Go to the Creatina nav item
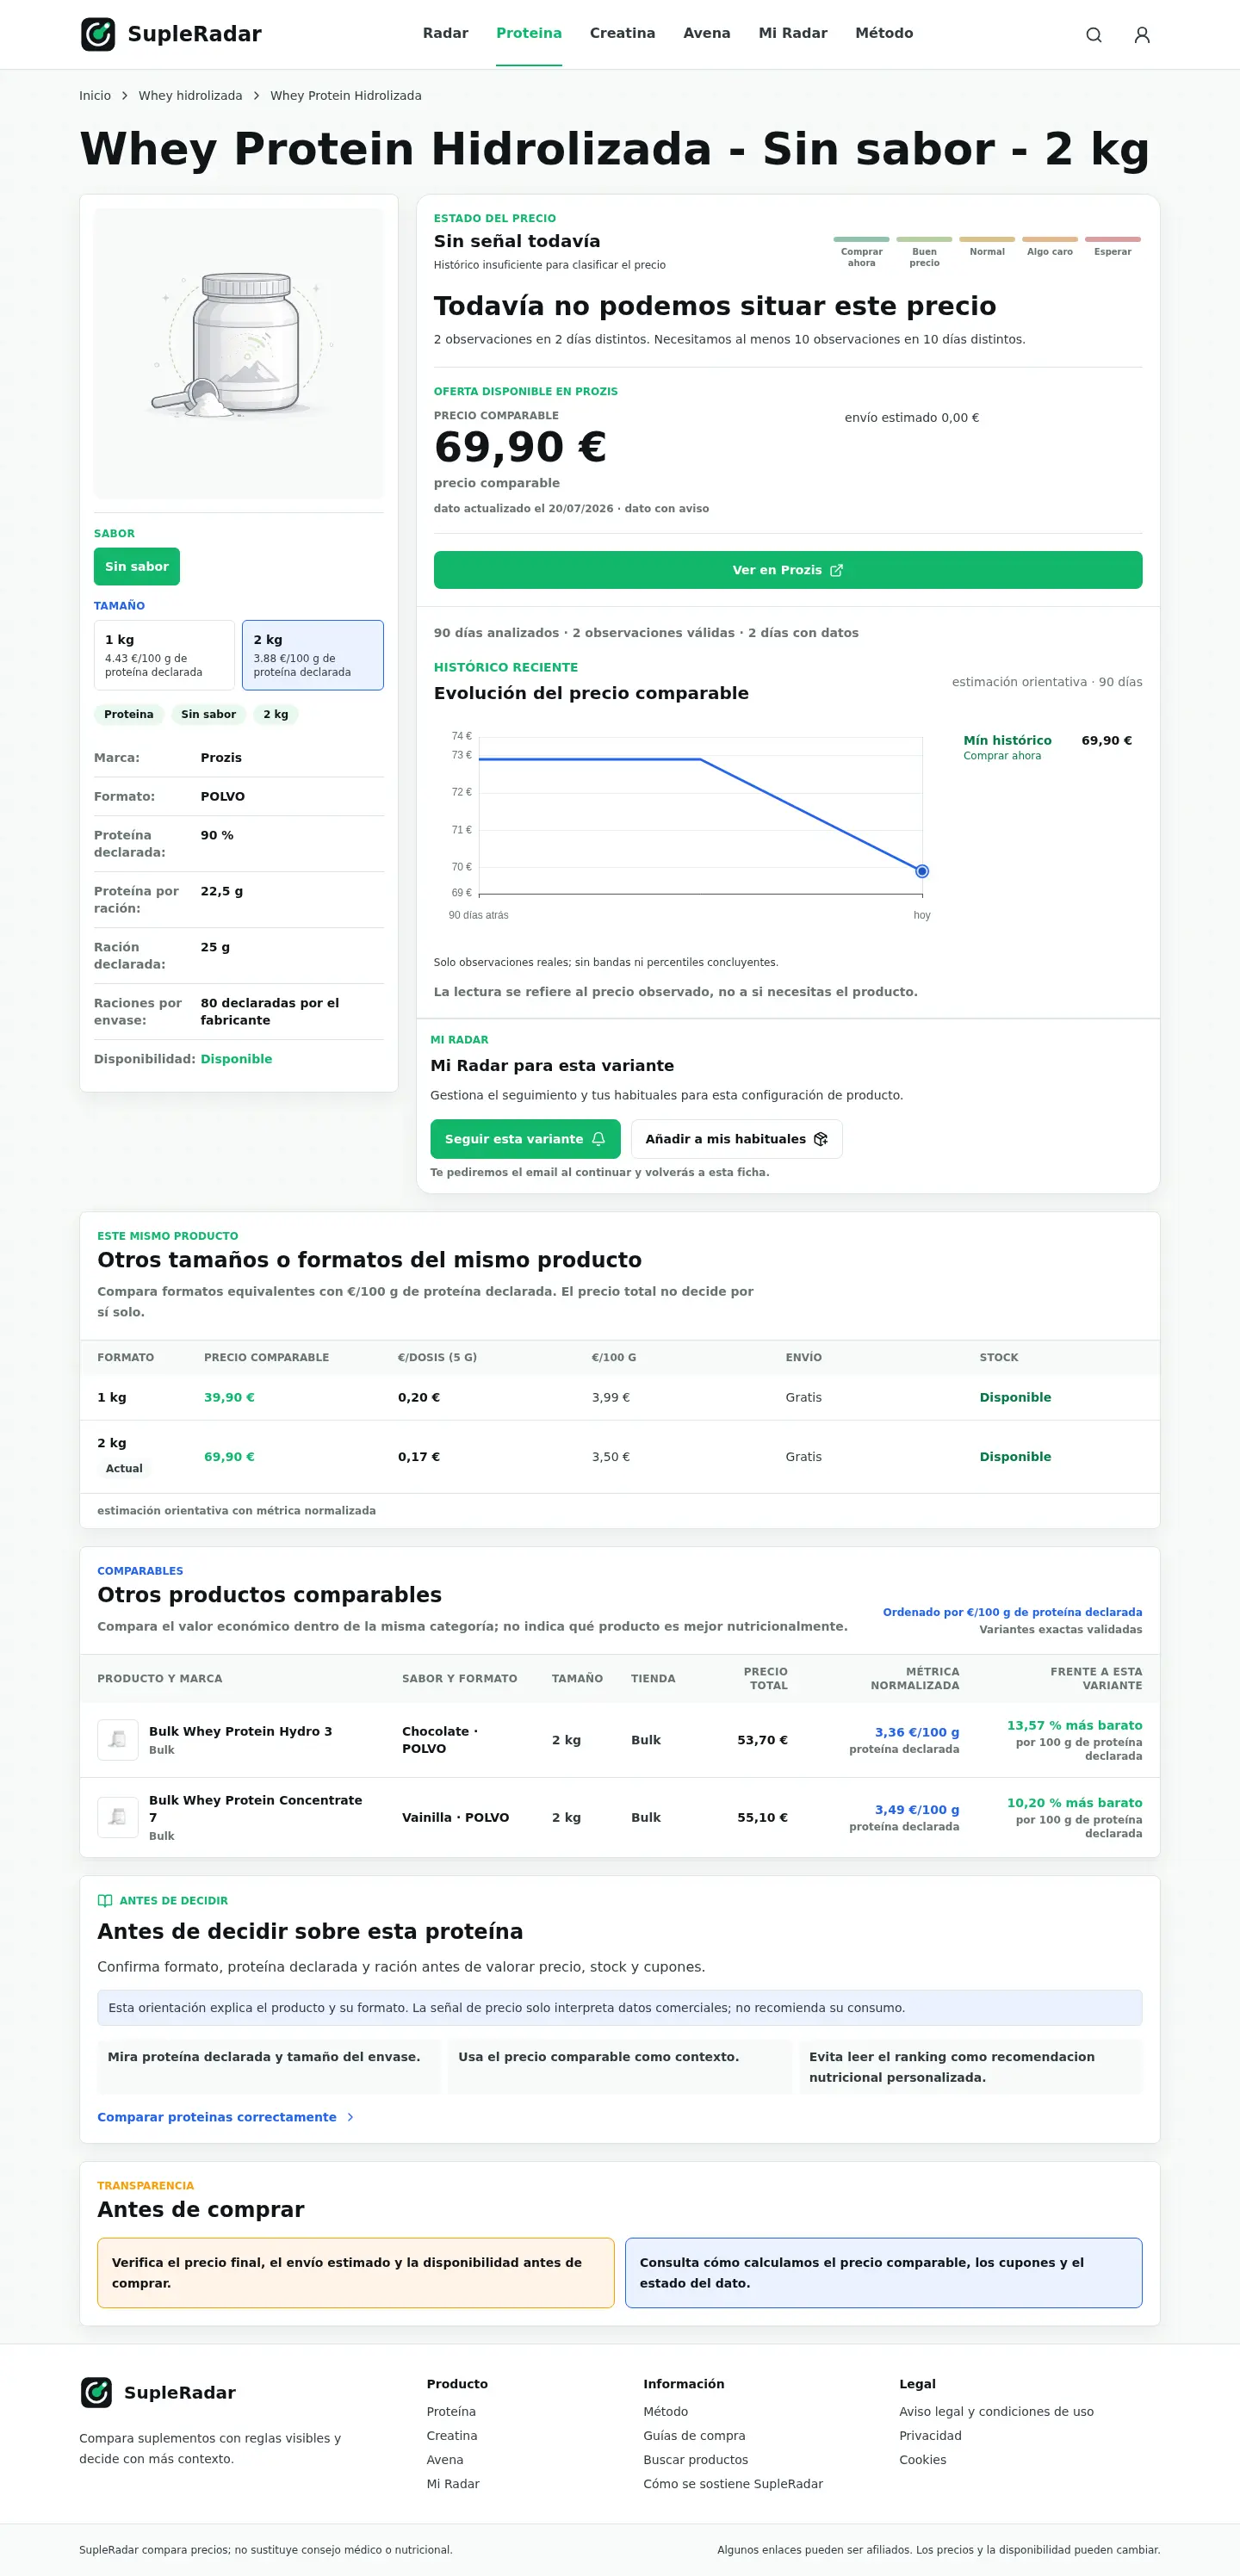The image size is (1240, 2576). pyautogui.click(x=622, y=33)
